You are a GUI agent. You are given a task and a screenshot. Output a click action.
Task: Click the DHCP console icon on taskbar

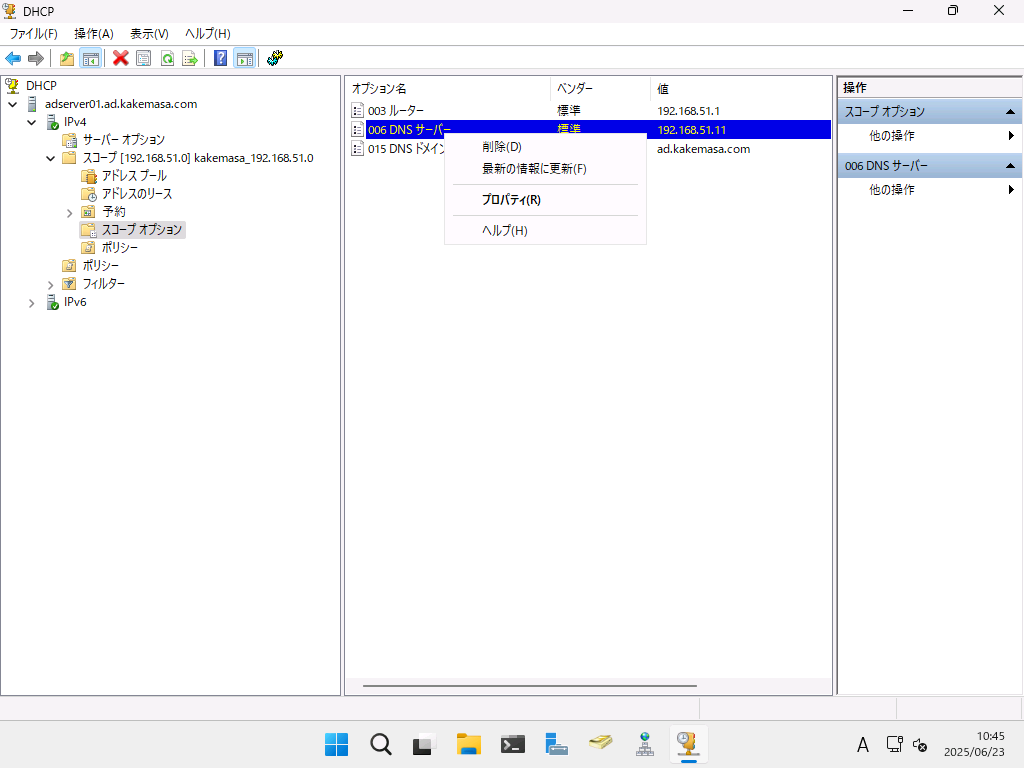pyautogui.click(x=688, y=744)
